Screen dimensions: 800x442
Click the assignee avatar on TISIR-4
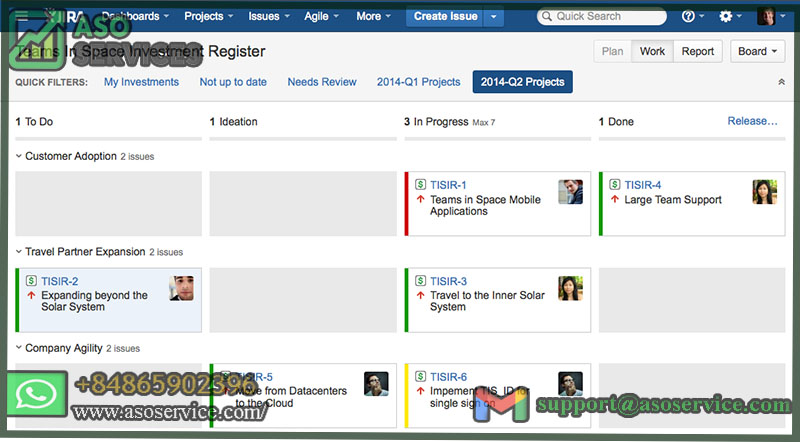coord(765,192)
